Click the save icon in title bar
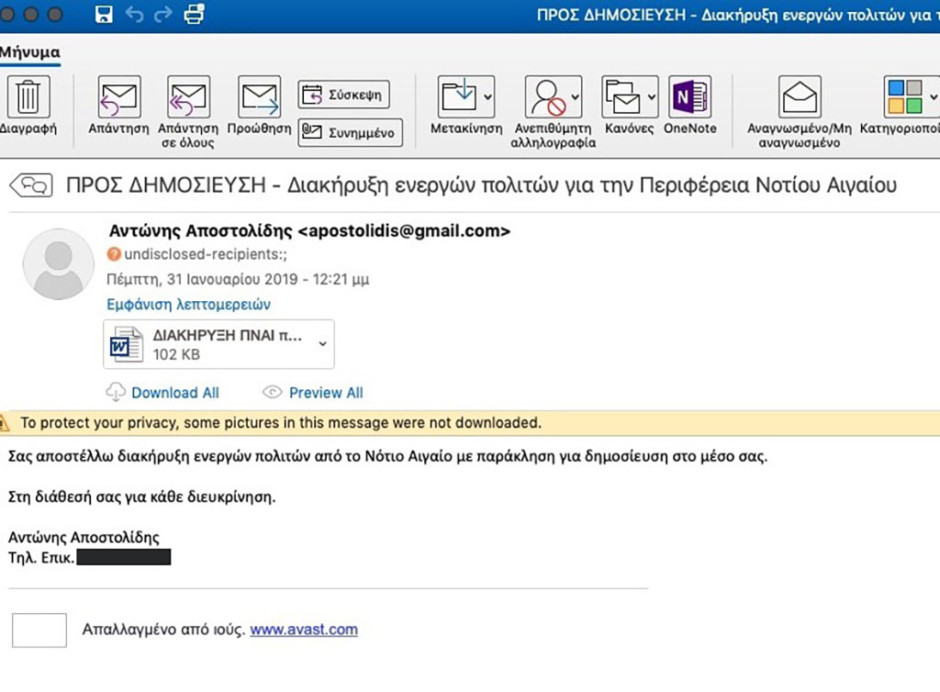This screenshot has height=692, width=940. (104, 14)
